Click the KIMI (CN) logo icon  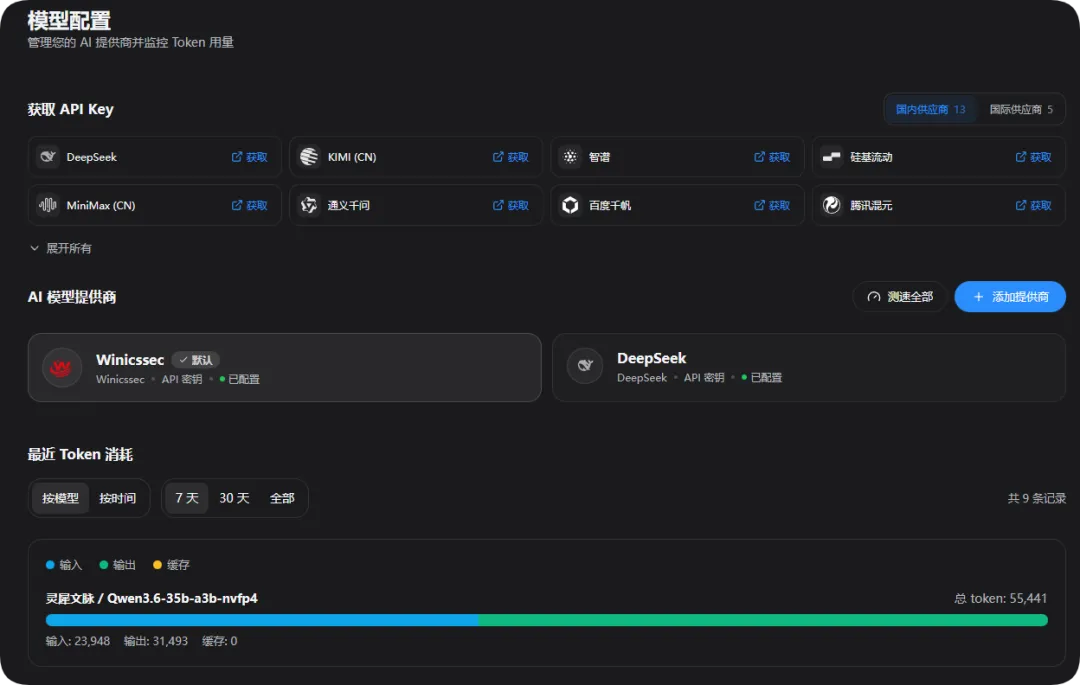(x=309, y=157)
